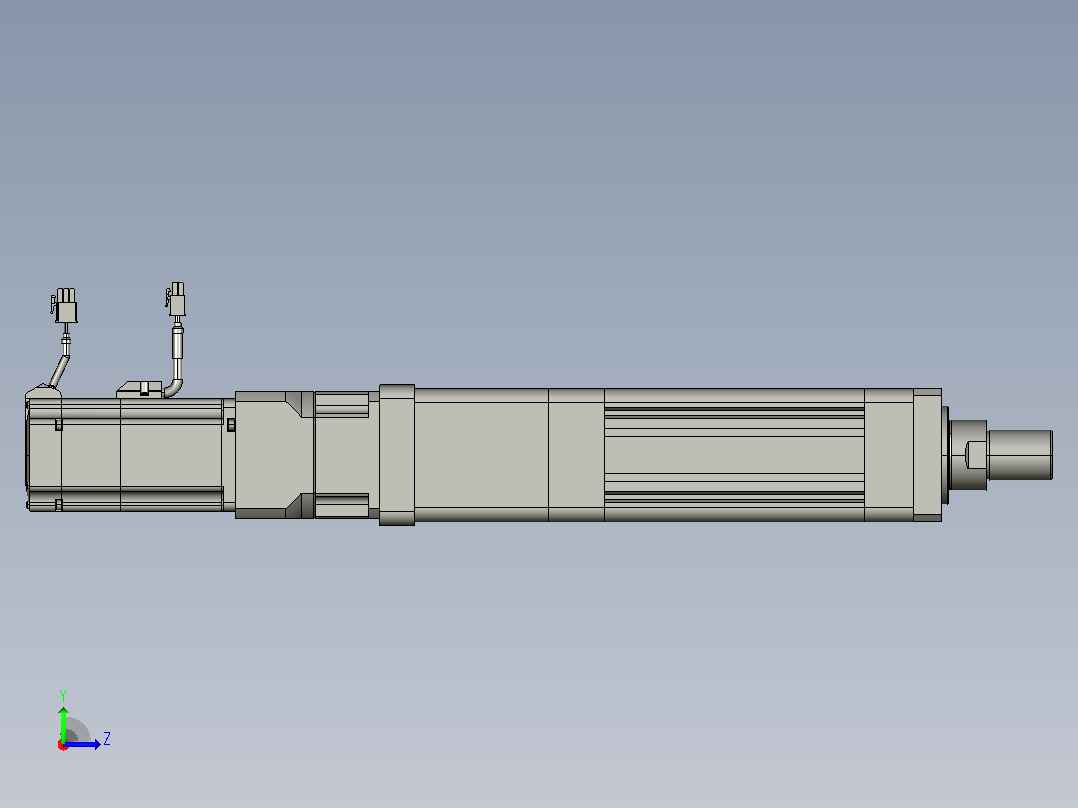The height and width of the screenshot is (808, 1078).
Task: Click the gray arc on the orientation triad
Action: 78,729
